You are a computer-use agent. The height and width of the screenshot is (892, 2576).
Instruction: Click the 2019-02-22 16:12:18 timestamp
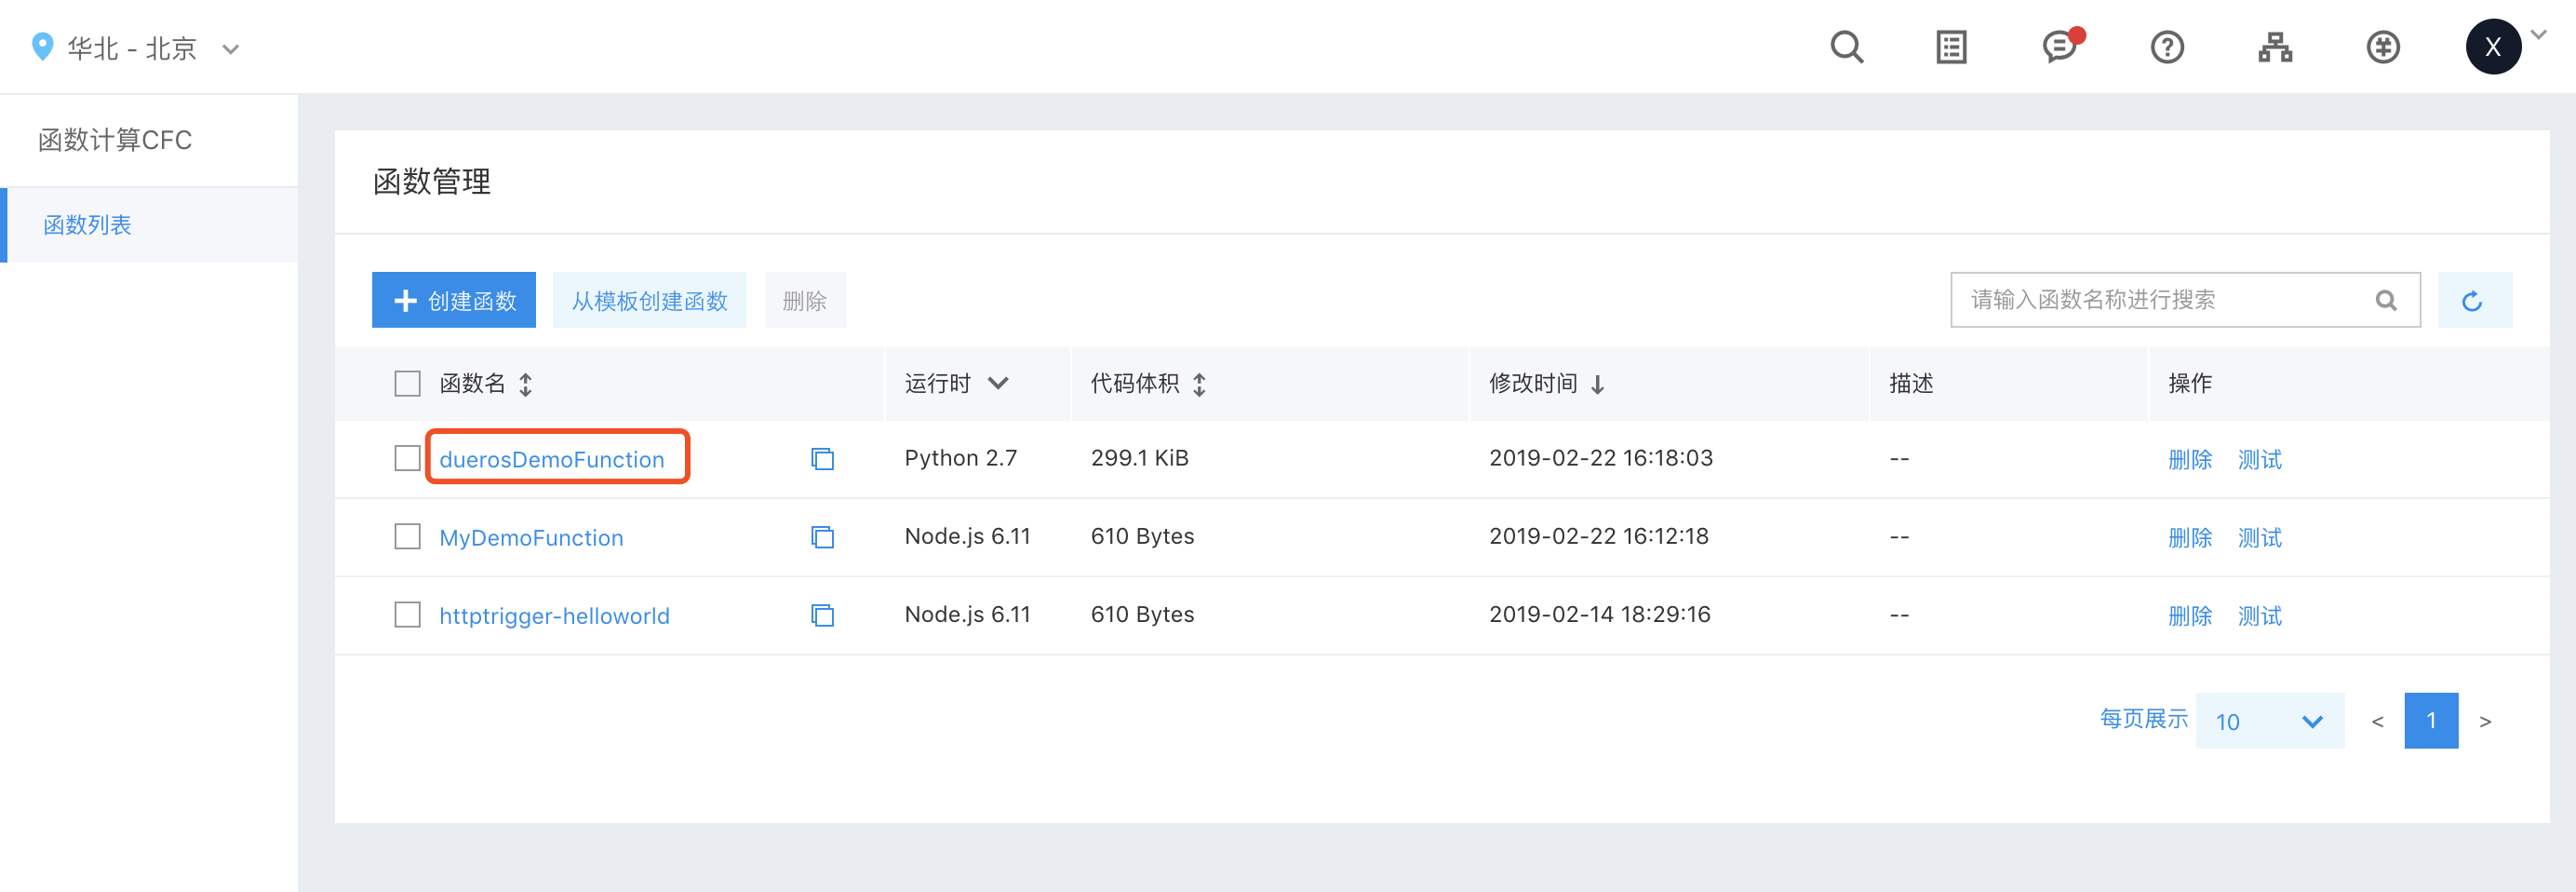click(1599, 536)
